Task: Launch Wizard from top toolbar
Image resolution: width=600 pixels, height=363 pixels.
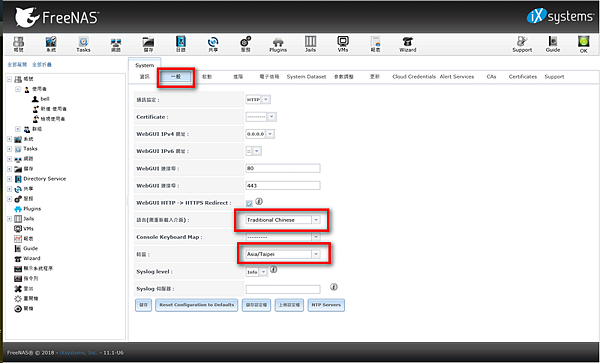Action: click(408, 44)
